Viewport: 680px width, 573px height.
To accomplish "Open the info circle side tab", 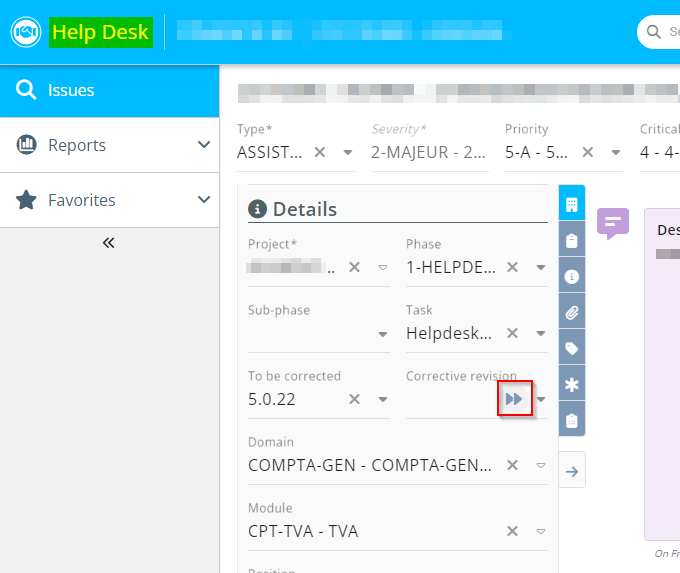I will tap(571, 277).
